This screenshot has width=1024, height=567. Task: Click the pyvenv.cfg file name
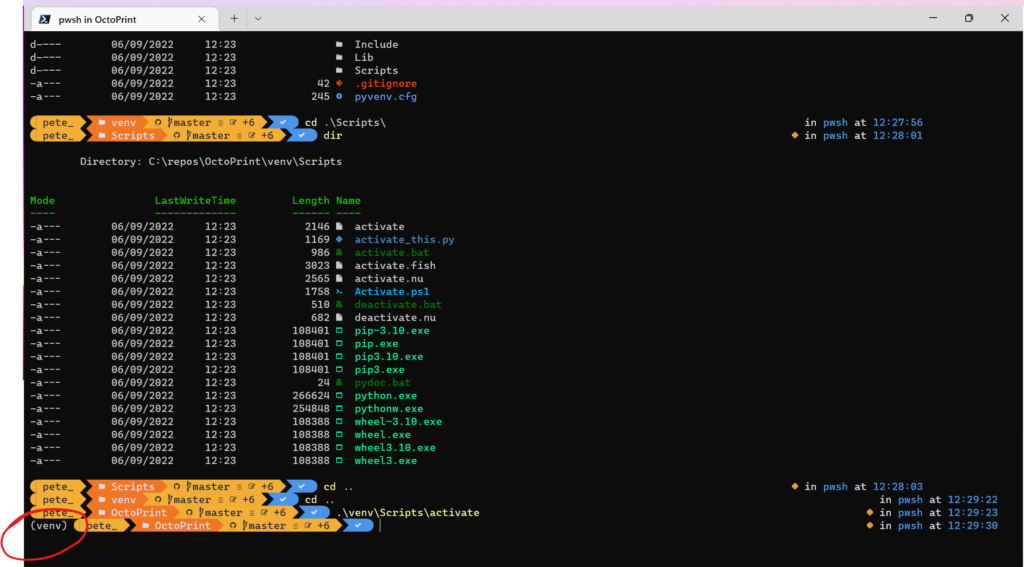tap(385, 97)
